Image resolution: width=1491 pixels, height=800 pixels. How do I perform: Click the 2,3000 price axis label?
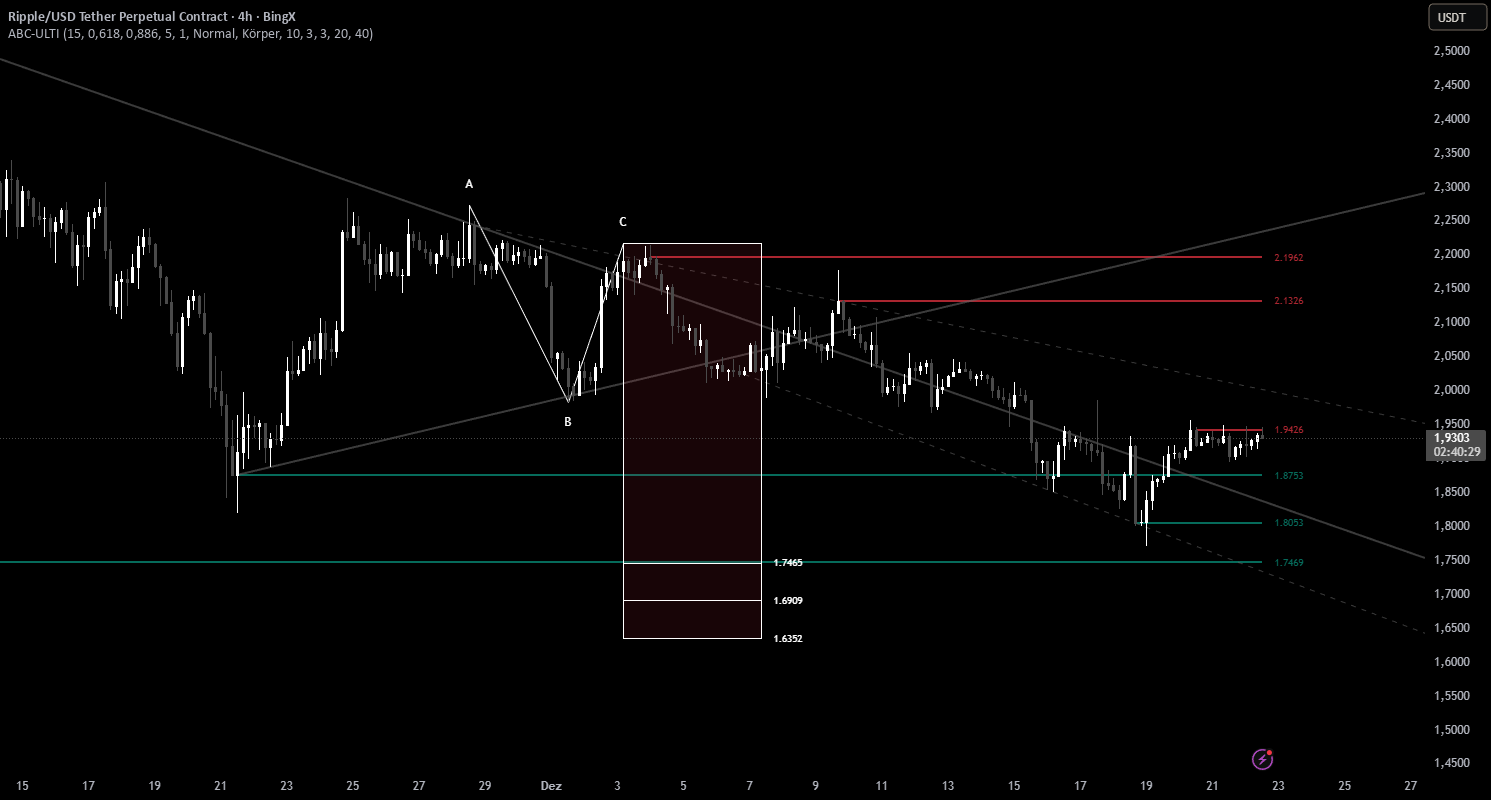click(x=1451, y=187)
